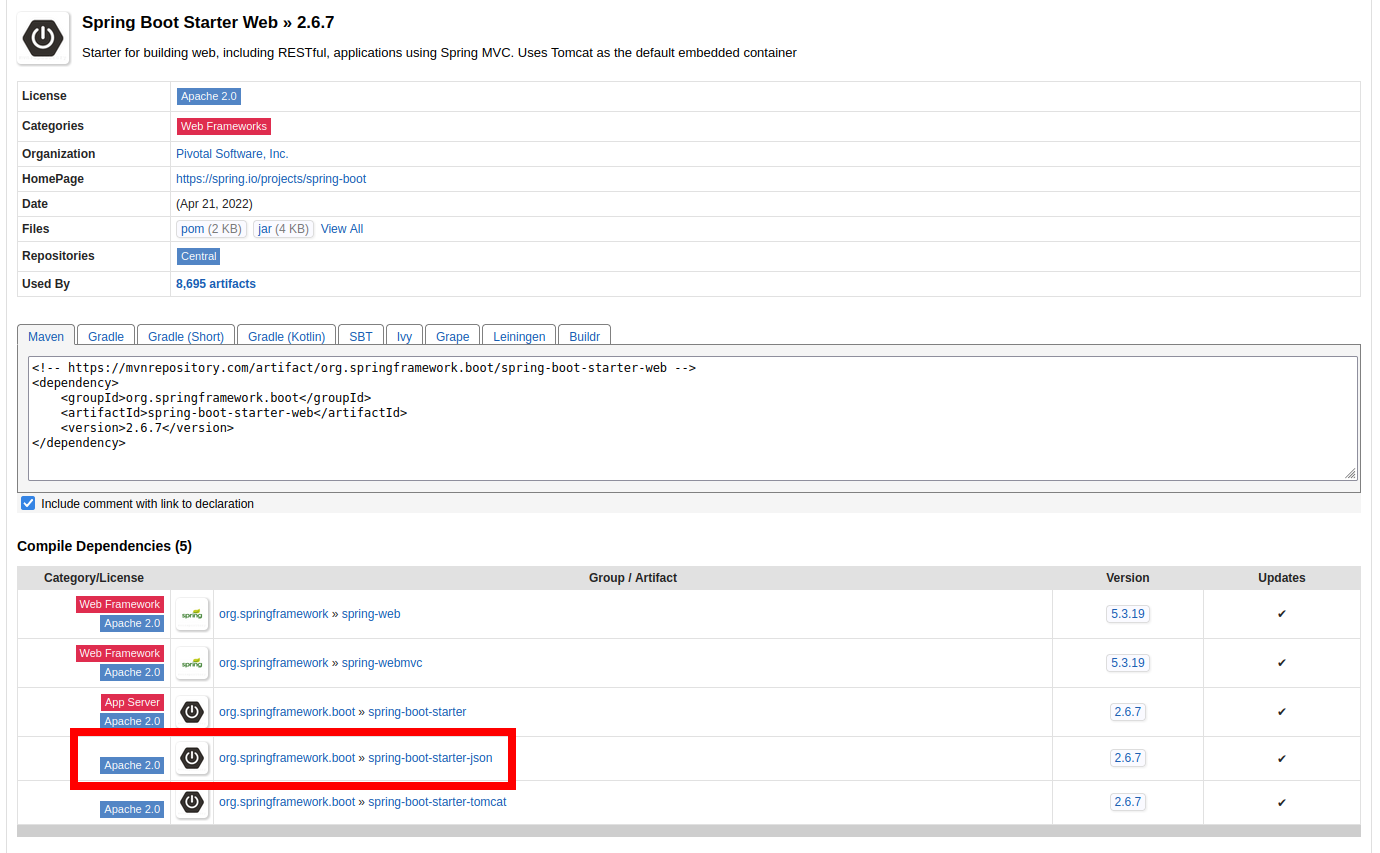Click version 2.6.7 in the spring-boot-starter row
Viewport: 1380px width, 853px height.
(x=1127, y=712)
